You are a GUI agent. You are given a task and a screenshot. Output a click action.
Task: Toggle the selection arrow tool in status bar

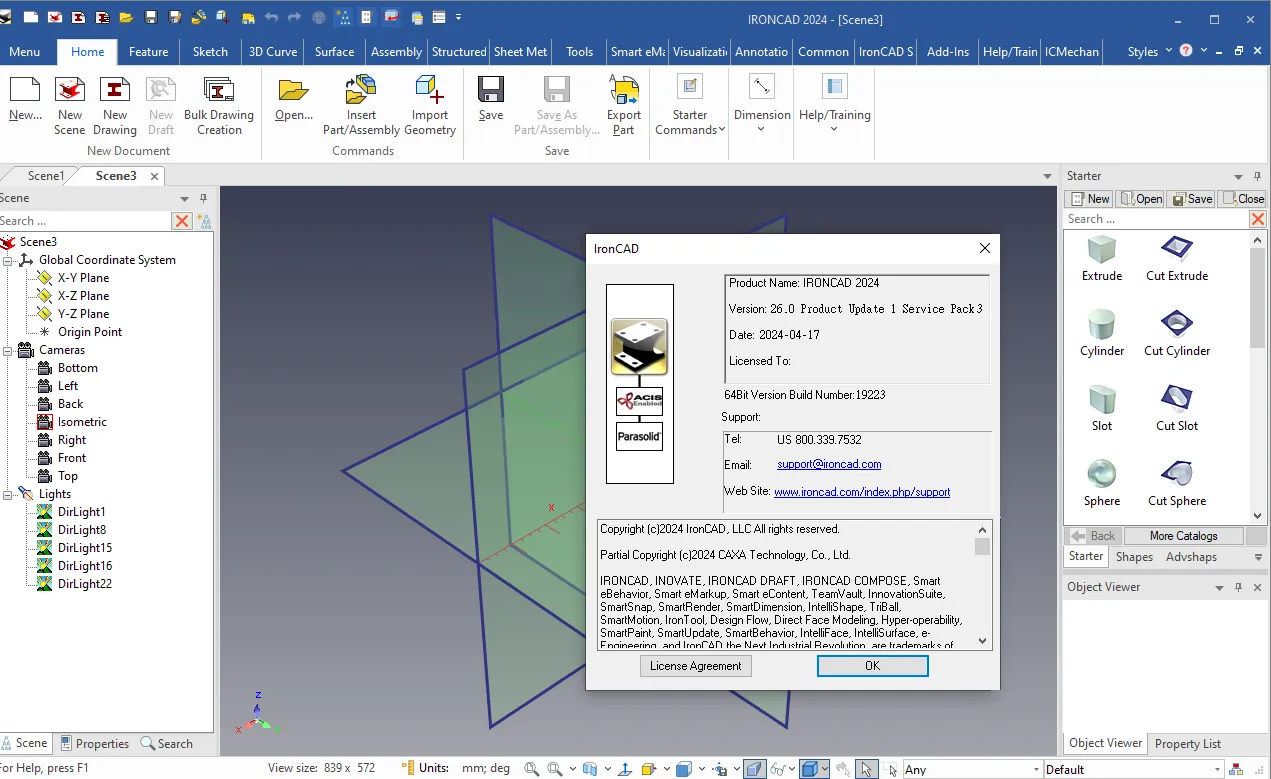(866, 769)
